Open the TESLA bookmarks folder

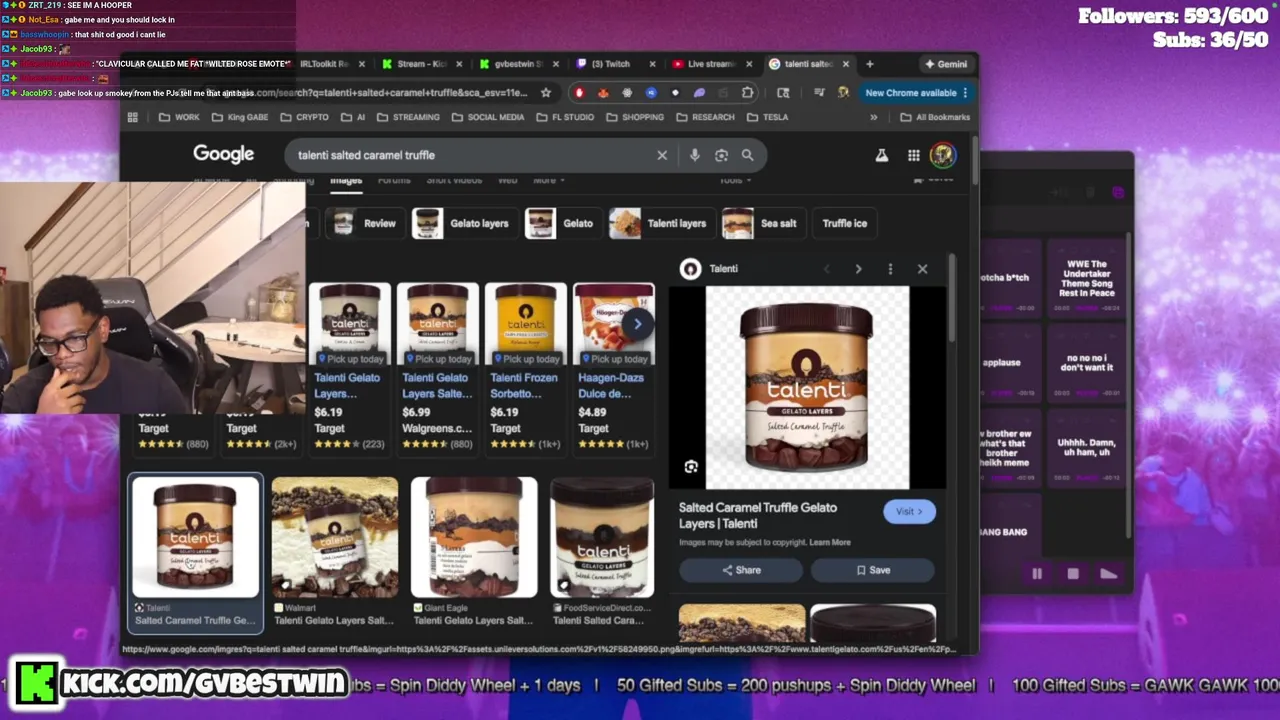(767, 117)
